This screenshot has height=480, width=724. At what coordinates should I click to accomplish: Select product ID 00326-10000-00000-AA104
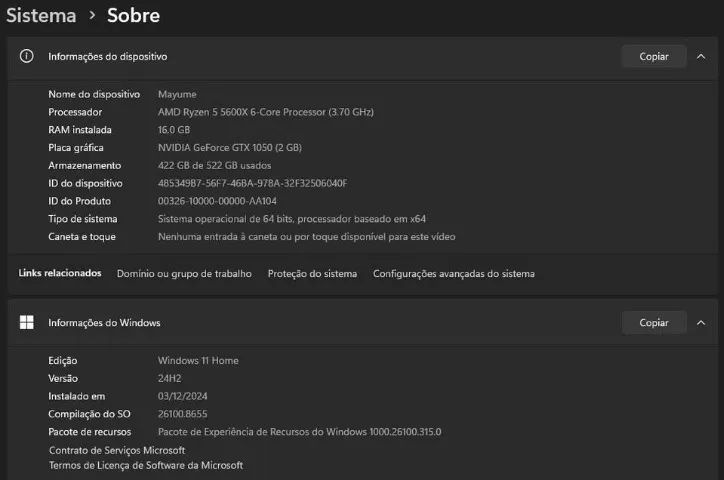pyautogui.click(x=217, y=201)
